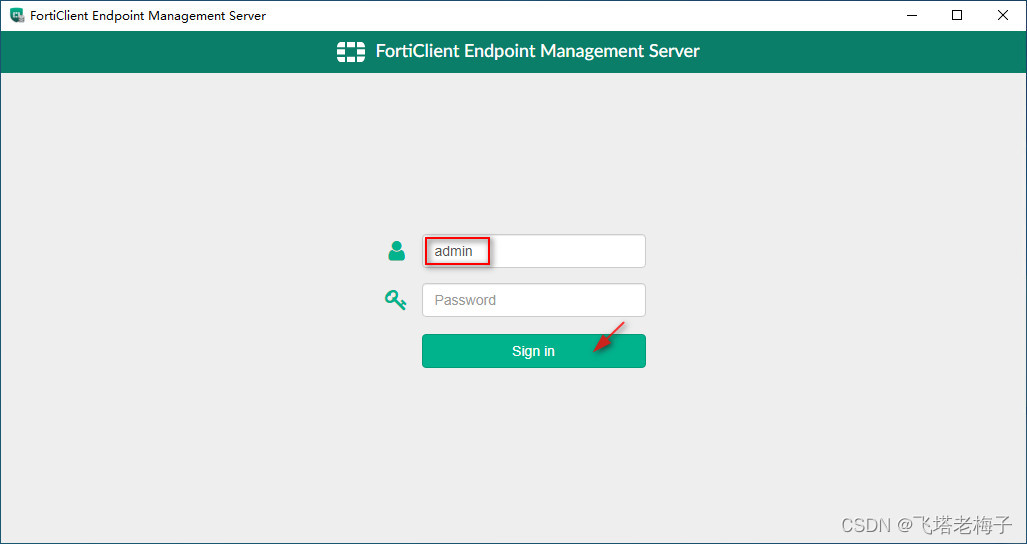Screen dimensions: 1027x544
Task: Maximize the FortiClient EMS window
Action: coord(957,15)
